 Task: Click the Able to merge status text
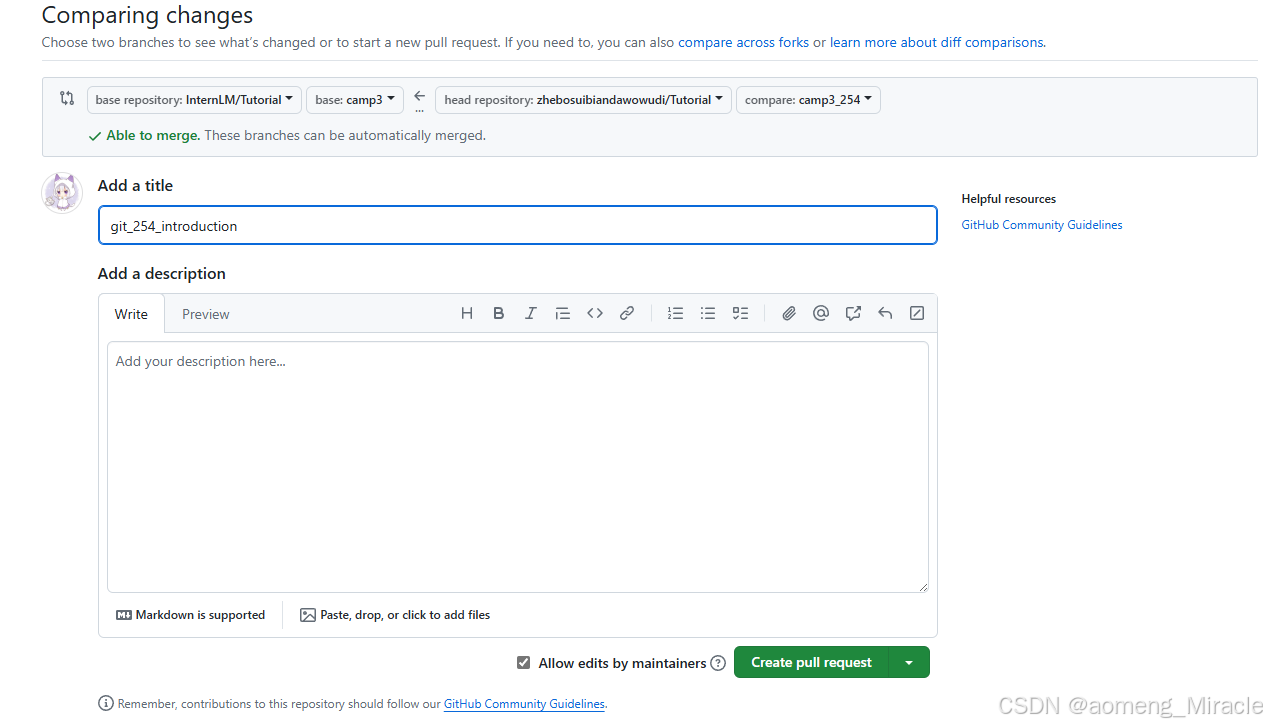click(153, 135)
